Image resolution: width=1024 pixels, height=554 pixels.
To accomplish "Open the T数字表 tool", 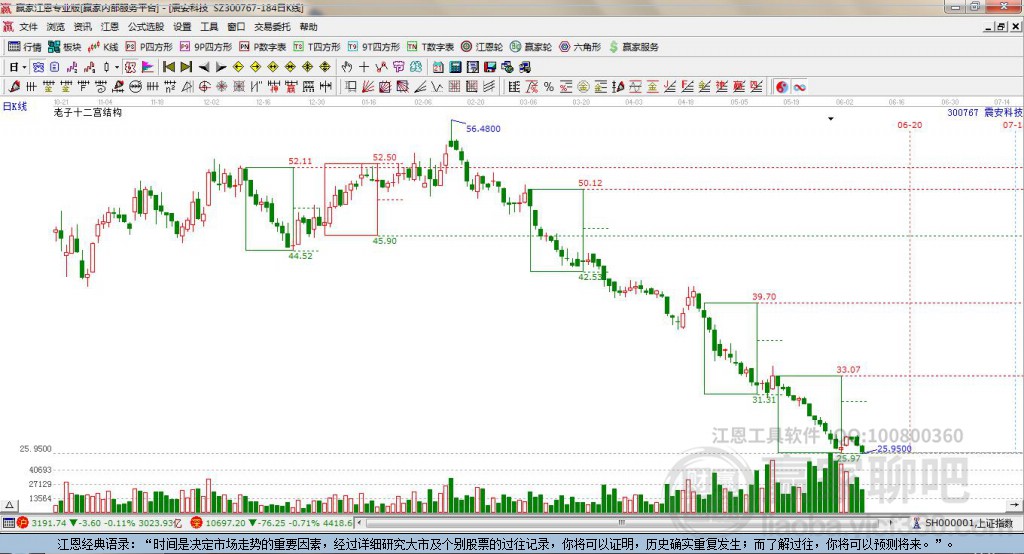I will [x=430, y=47].
